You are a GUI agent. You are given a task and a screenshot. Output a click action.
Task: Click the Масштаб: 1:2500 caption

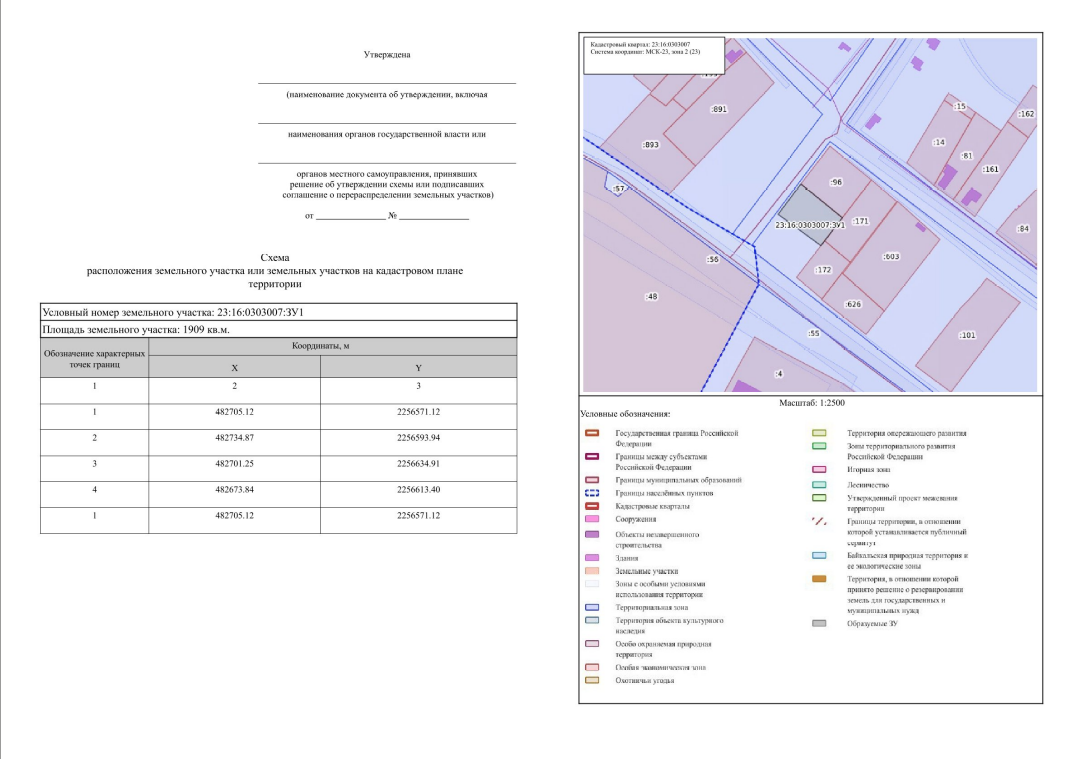[x=812, y=403]
